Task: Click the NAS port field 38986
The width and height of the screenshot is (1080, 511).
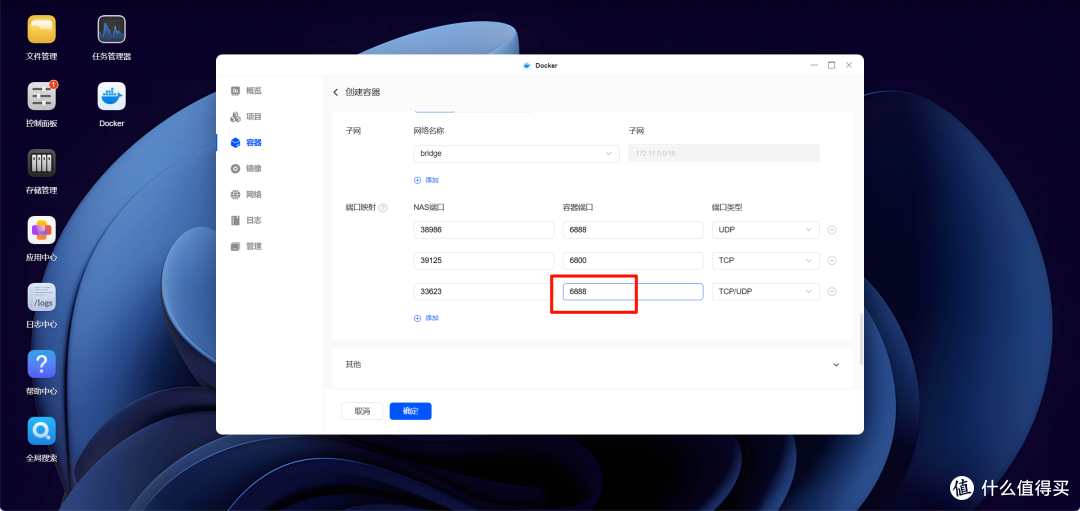Action: [484, 230]
